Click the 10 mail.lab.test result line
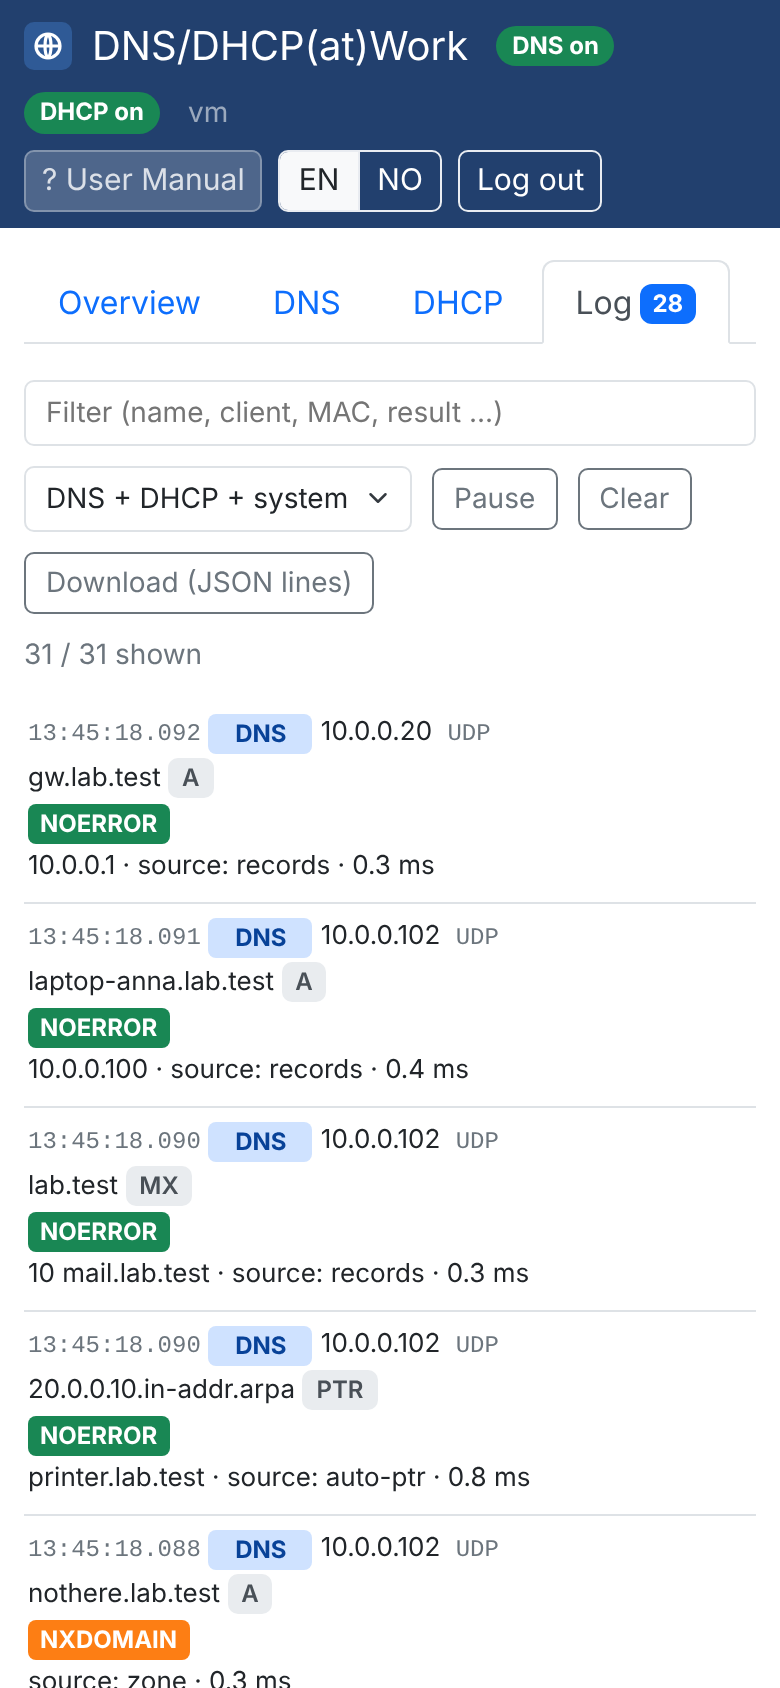Screen dimensions: 780x1688 [279, 1274]
